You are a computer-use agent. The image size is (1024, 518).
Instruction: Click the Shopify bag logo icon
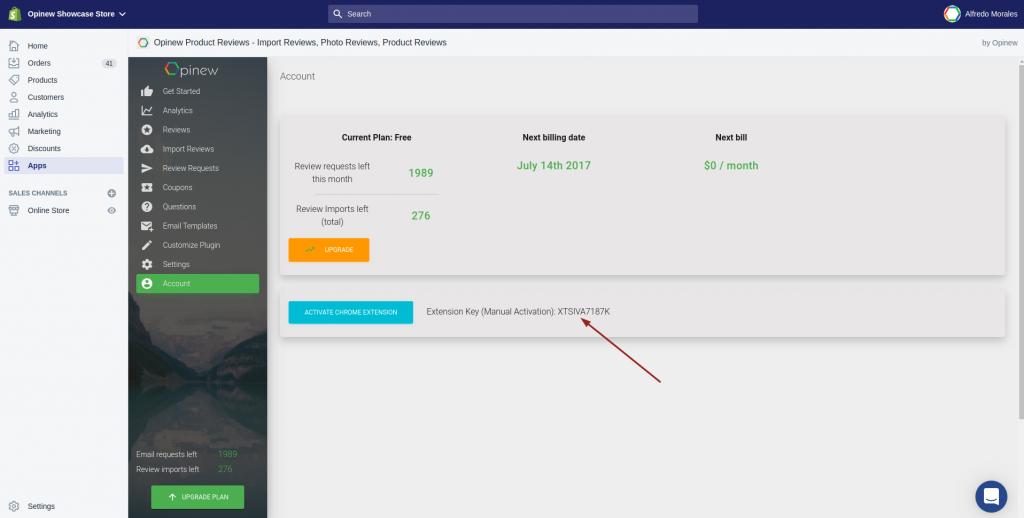coord(14,14)
